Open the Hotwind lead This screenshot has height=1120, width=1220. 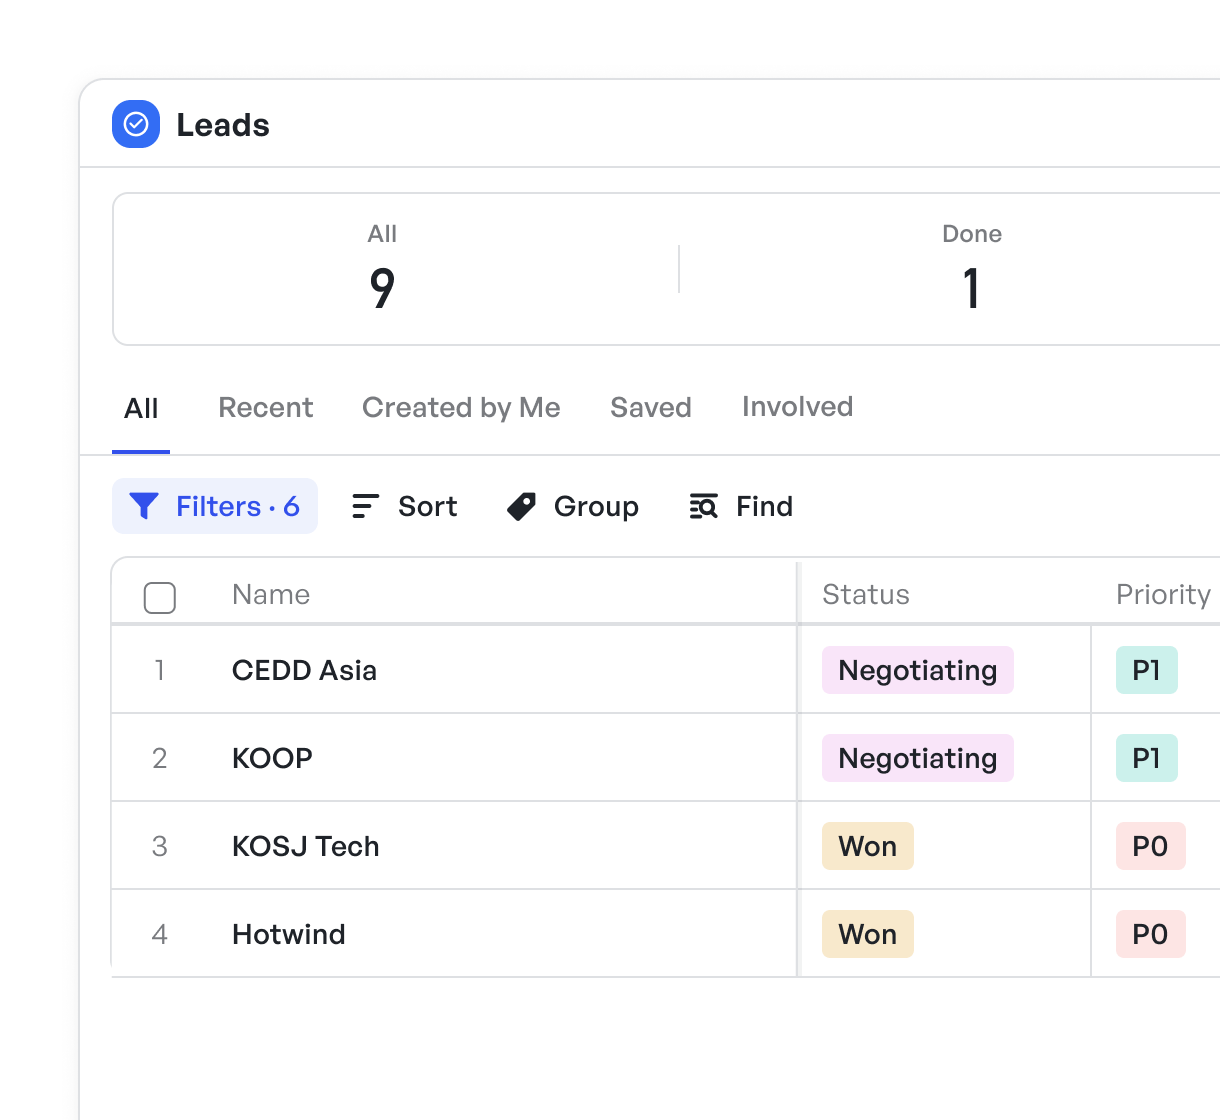coord(289,934)
